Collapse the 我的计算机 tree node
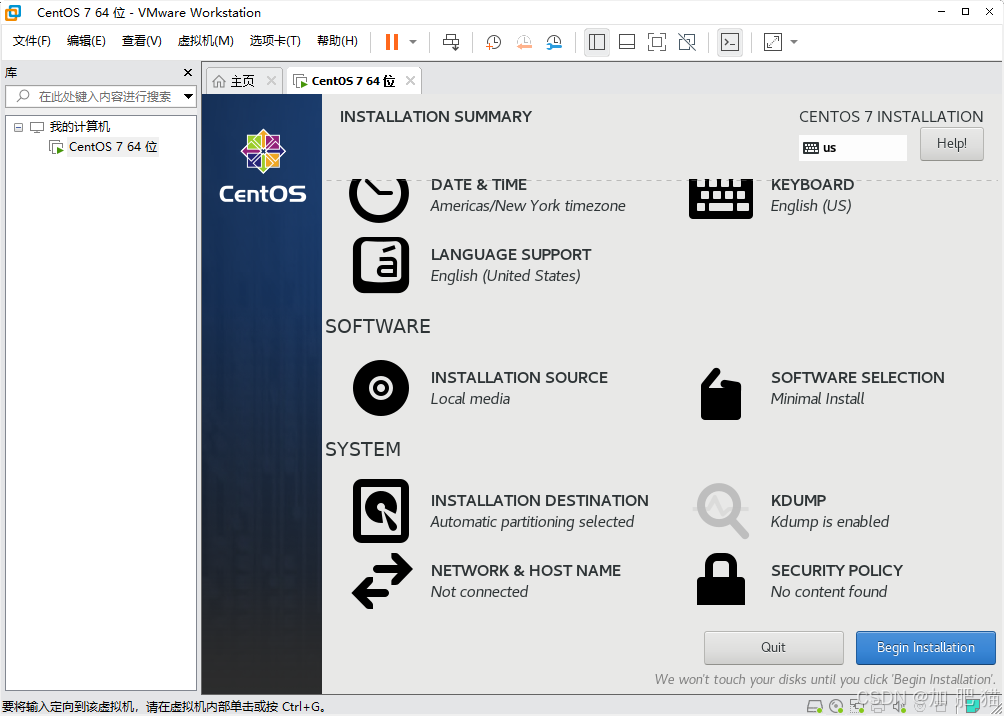The image size is (1004, 716). pos(19,127)
